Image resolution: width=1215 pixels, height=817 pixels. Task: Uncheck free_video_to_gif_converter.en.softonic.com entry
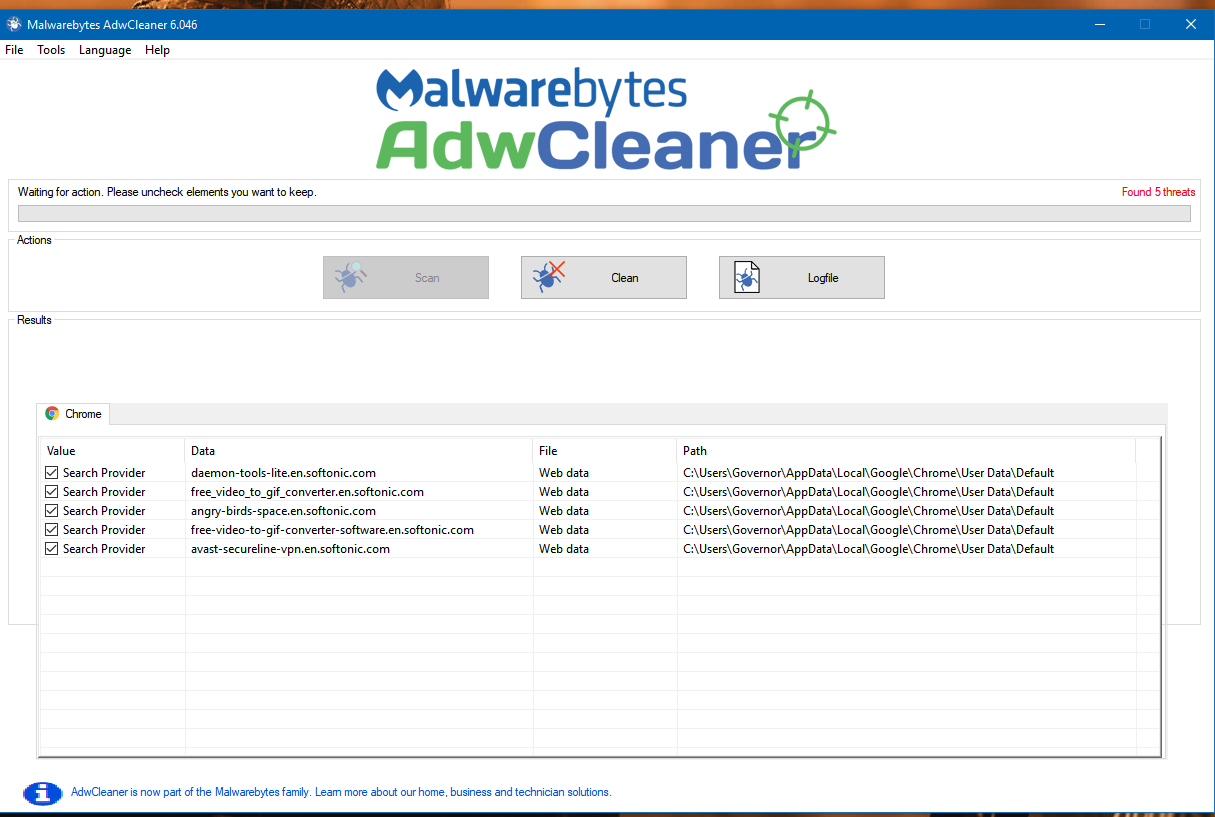[52, 492]
